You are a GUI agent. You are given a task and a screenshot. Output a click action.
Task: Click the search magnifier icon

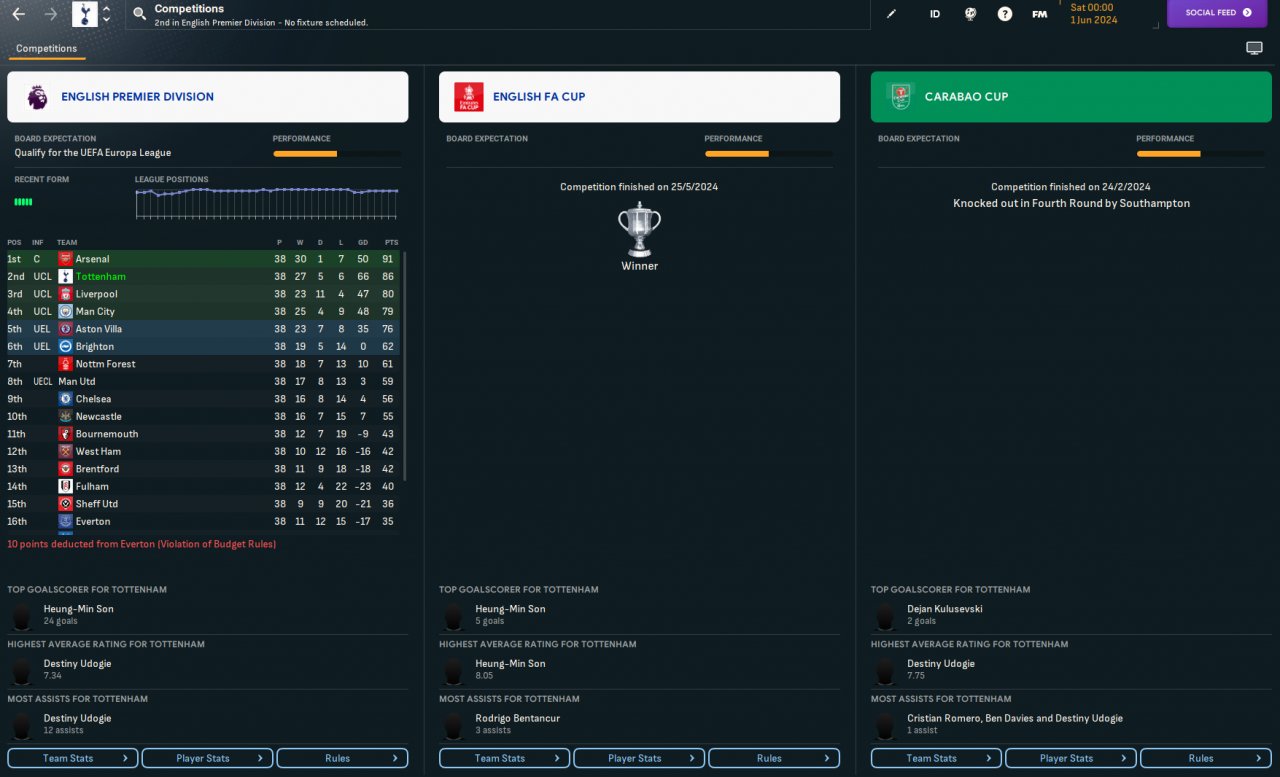coord(140,14)
